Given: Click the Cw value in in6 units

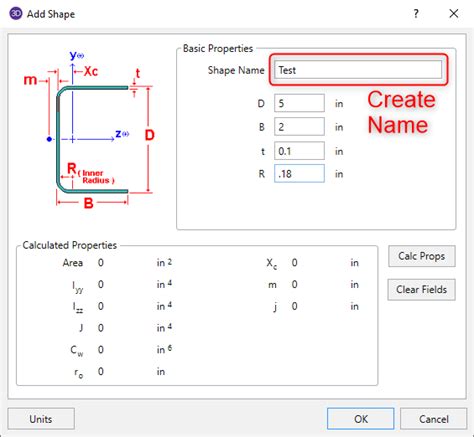Looking at the screenshot, I should [x=101, y=350].
